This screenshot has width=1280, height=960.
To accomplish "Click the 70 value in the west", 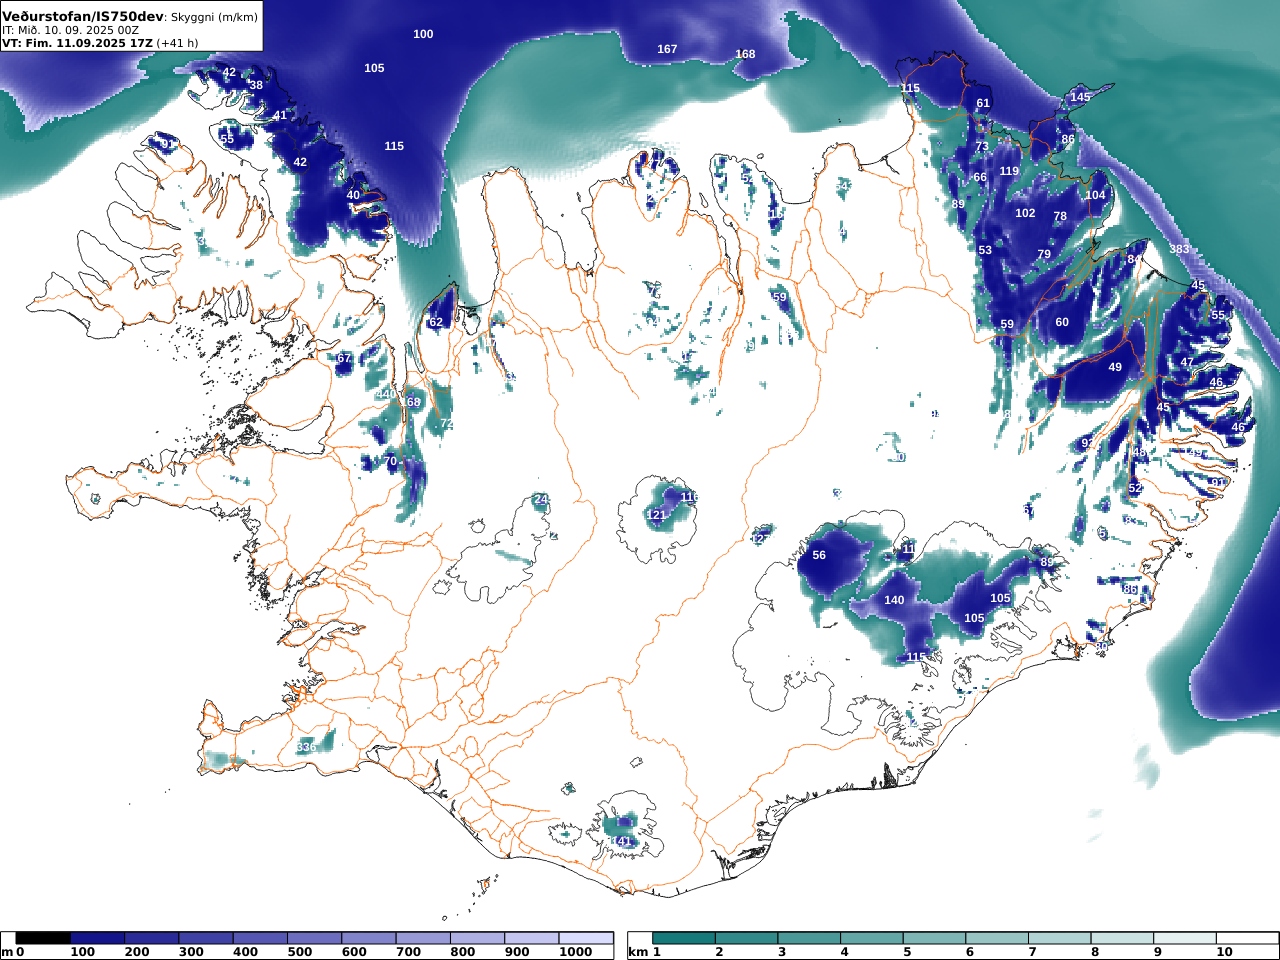I will [x=391, y=461].
